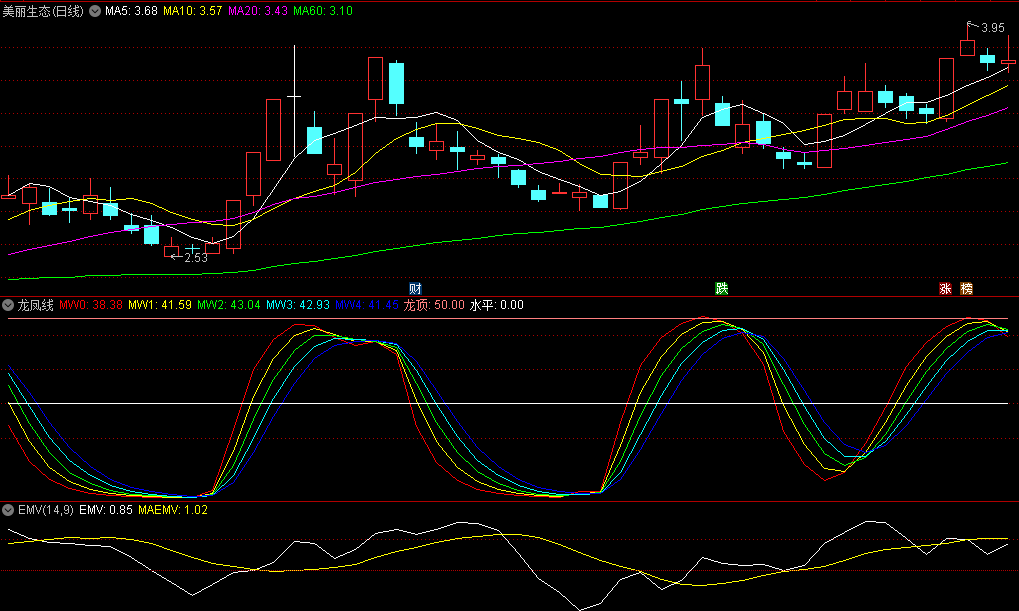
Task: Click the 榜 event marker
Action: pos(966,289)
